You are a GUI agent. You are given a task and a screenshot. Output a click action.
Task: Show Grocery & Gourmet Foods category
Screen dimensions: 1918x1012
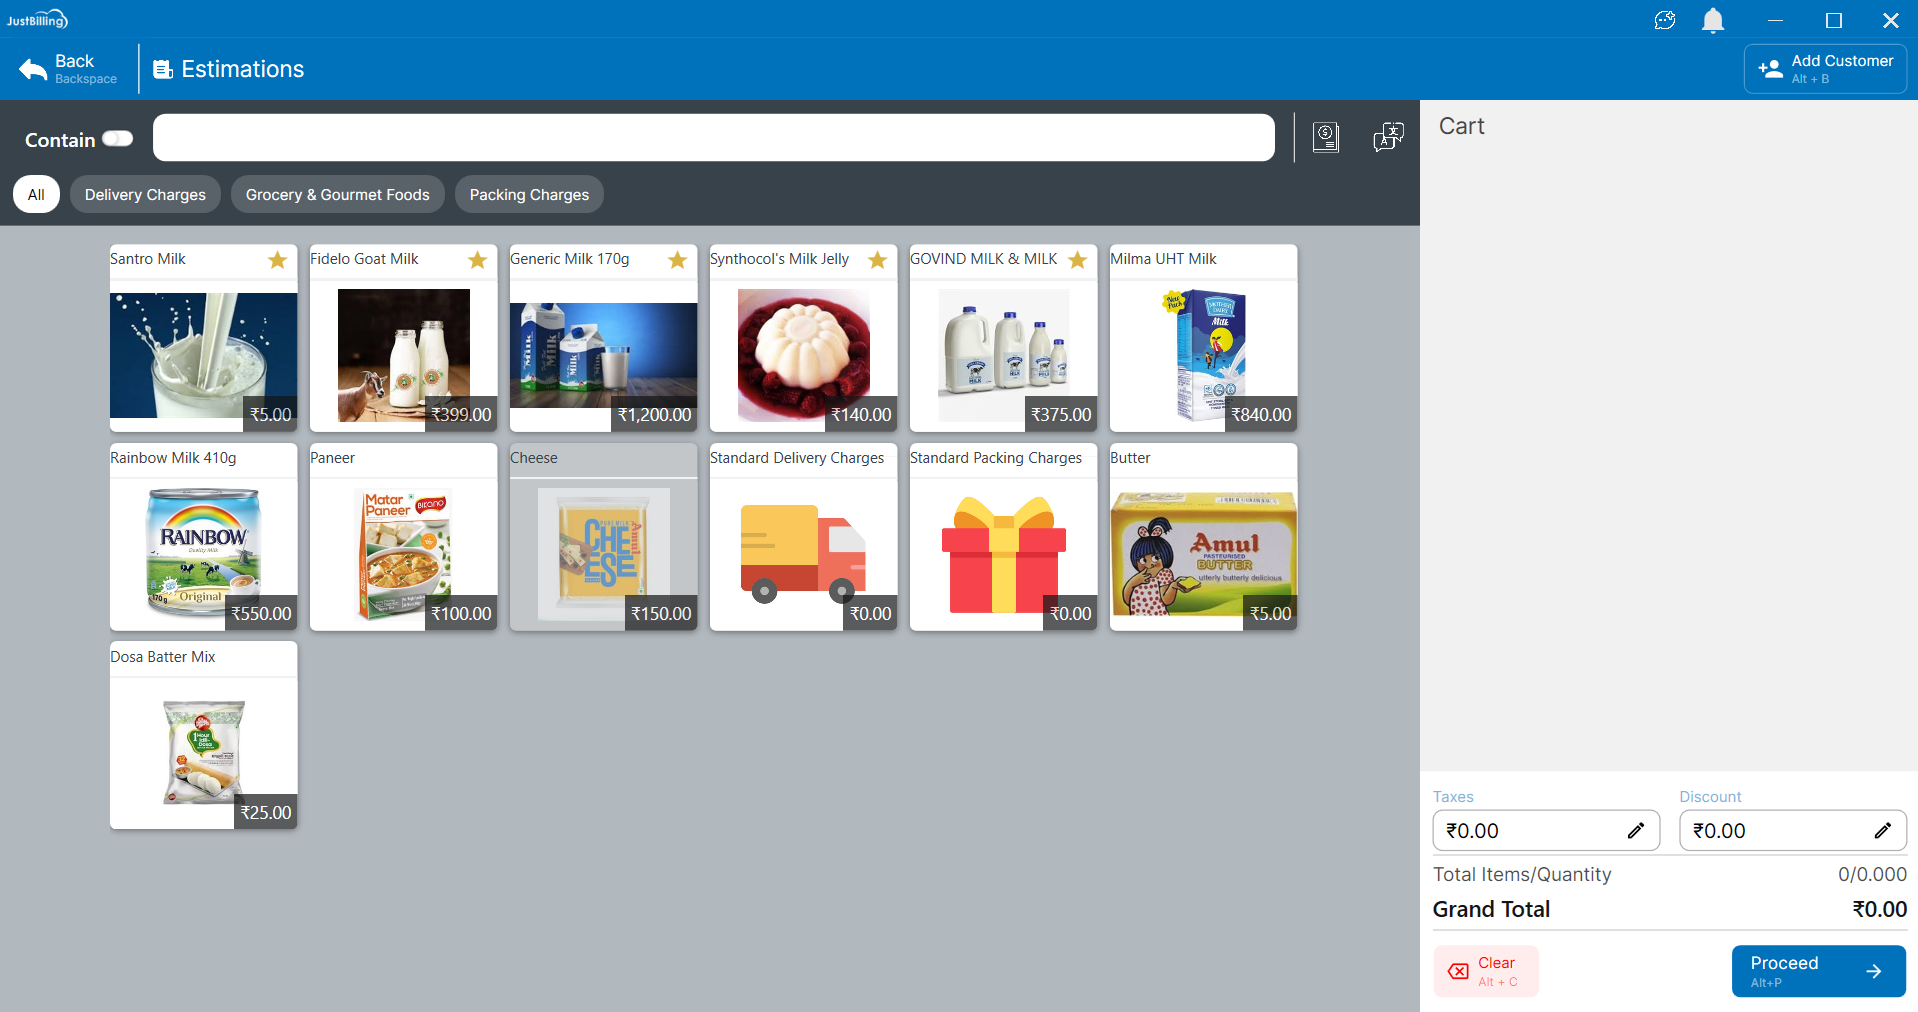[x=337, y=195]
